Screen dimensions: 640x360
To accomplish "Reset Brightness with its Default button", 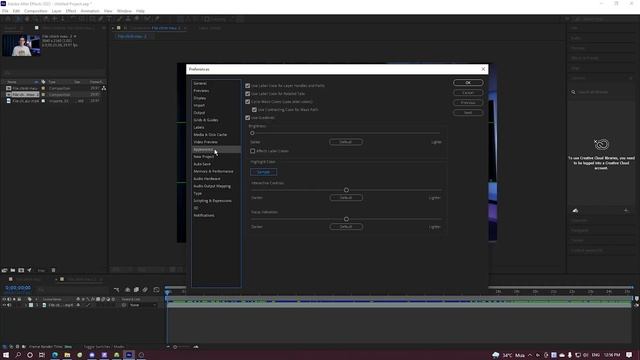I will click(346, 142).
